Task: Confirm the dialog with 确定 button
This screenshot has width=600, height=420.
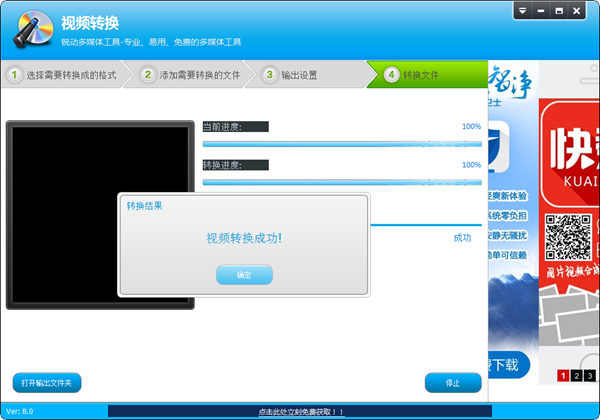Action: [244, 275]
